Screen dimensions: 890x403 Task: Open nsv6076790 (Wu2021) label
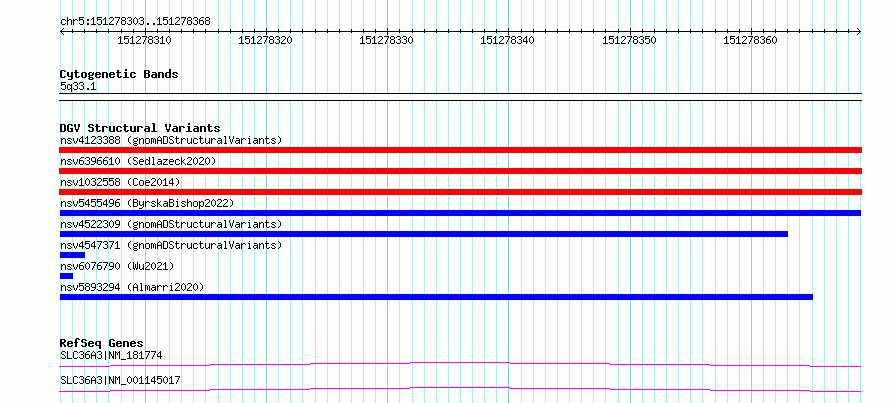[x=117, y=266]
